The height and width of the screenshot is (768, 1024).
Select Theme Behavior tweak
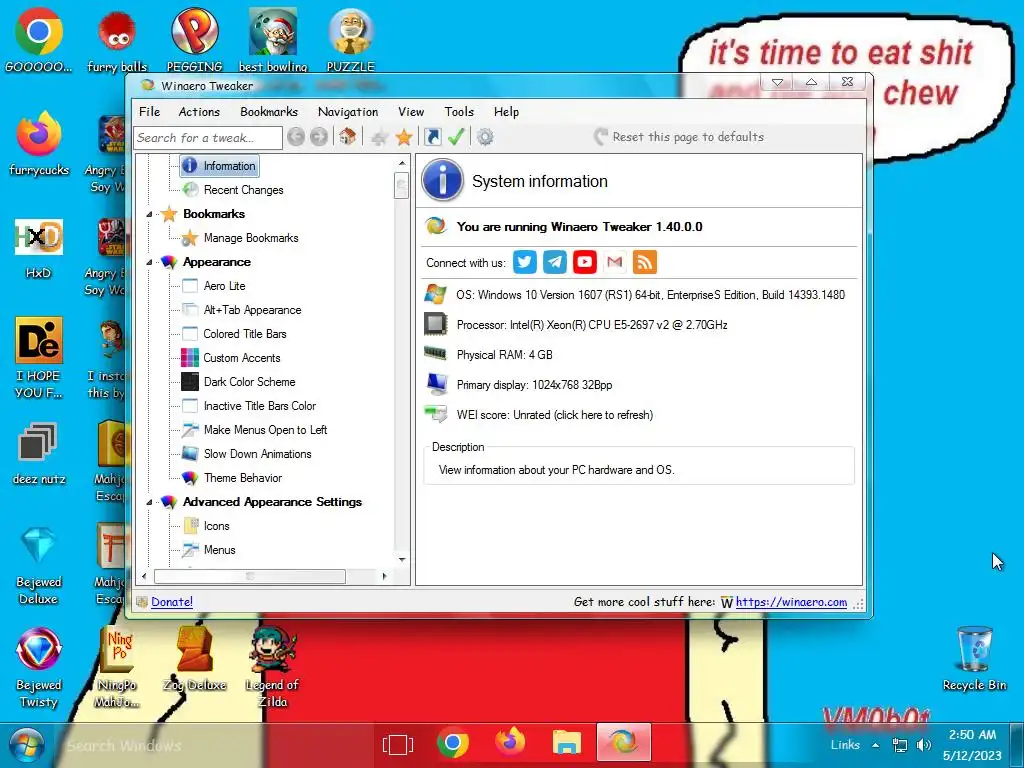[x=242, y=478]
